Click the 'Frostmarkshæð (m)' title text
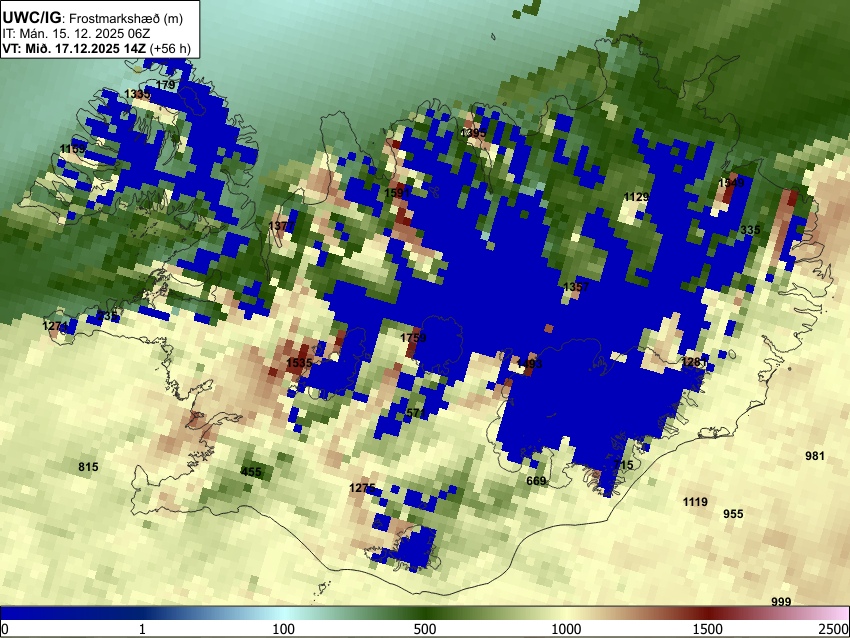The width and height of the screenshot is (850, 638). click(126, 18)
